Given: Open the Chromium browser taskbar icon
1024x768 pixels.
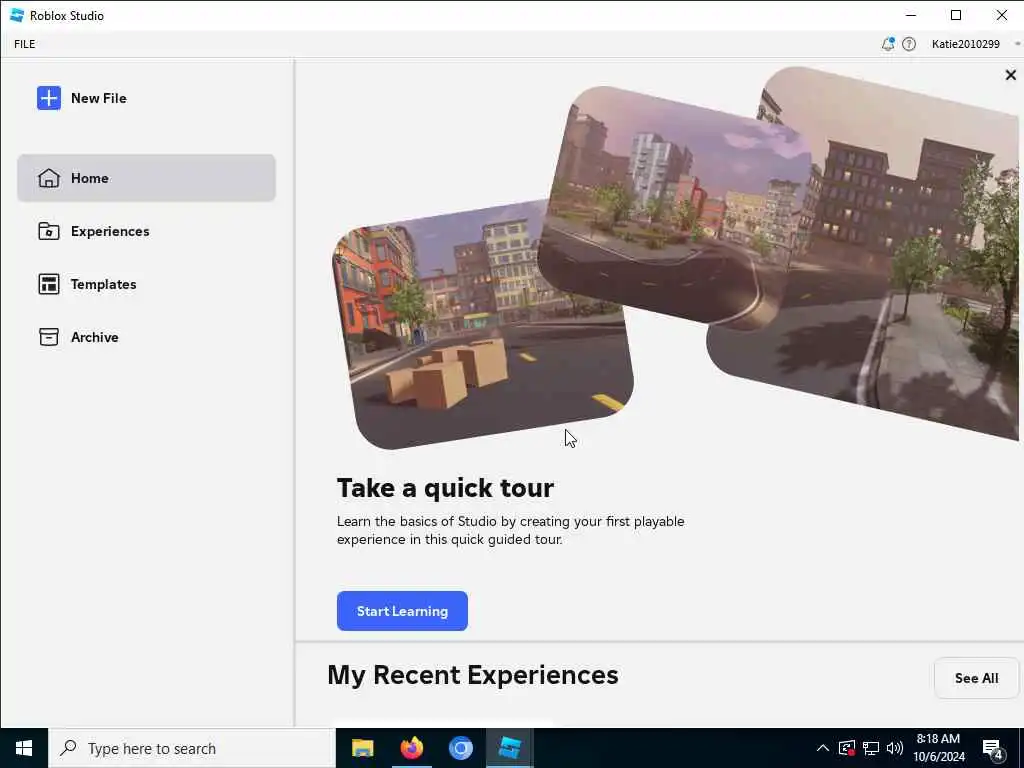Looking at the screenshot, I should click(x=460, y=748).
